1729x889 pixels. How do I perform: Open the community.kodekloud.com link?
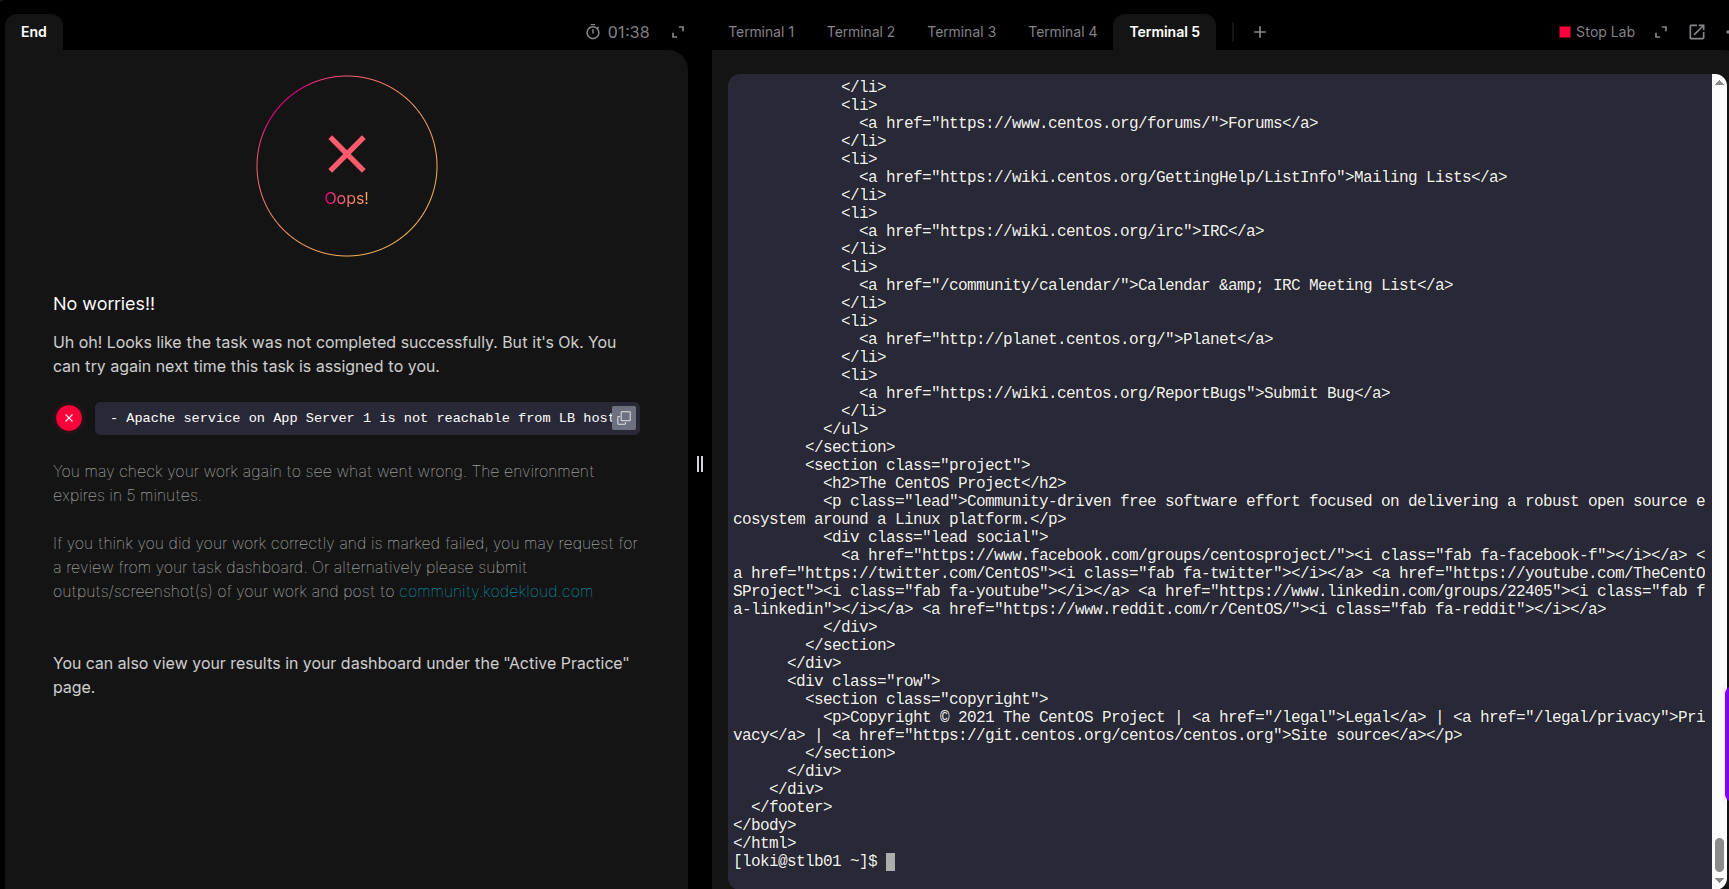tap(495, 592)
